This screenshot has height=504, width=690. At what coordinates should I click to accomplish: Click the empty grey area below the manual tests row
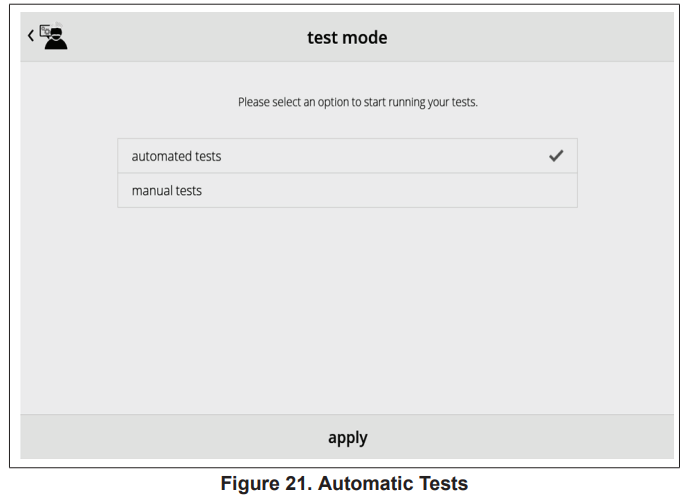347,300
